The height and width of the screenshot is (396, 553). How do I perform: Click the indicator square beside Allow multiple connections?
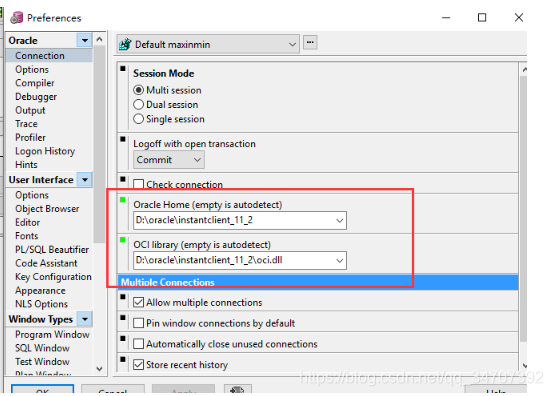tap(123, 297)
